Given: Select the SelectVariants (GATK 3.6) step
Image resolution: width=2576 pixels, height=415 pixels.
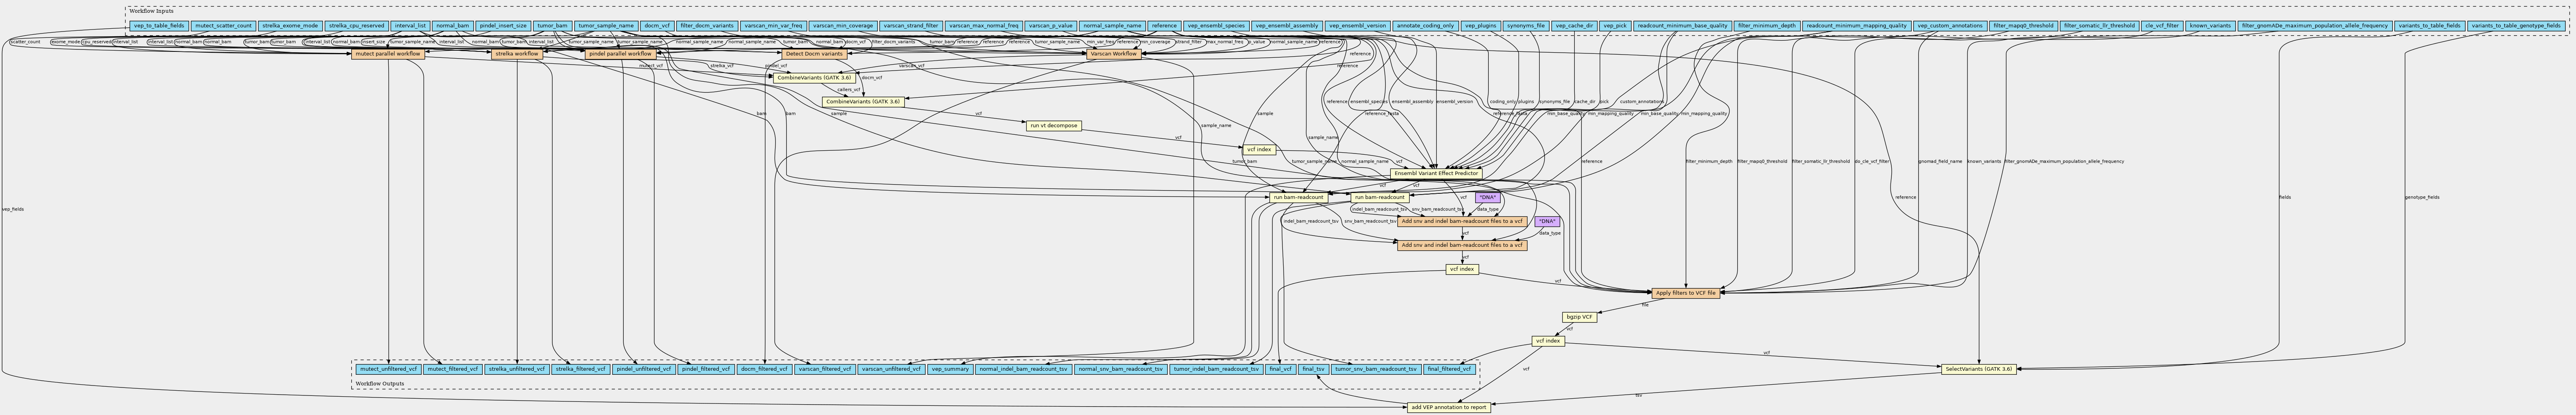Looking at the screenshot, I should (1979, 369).
